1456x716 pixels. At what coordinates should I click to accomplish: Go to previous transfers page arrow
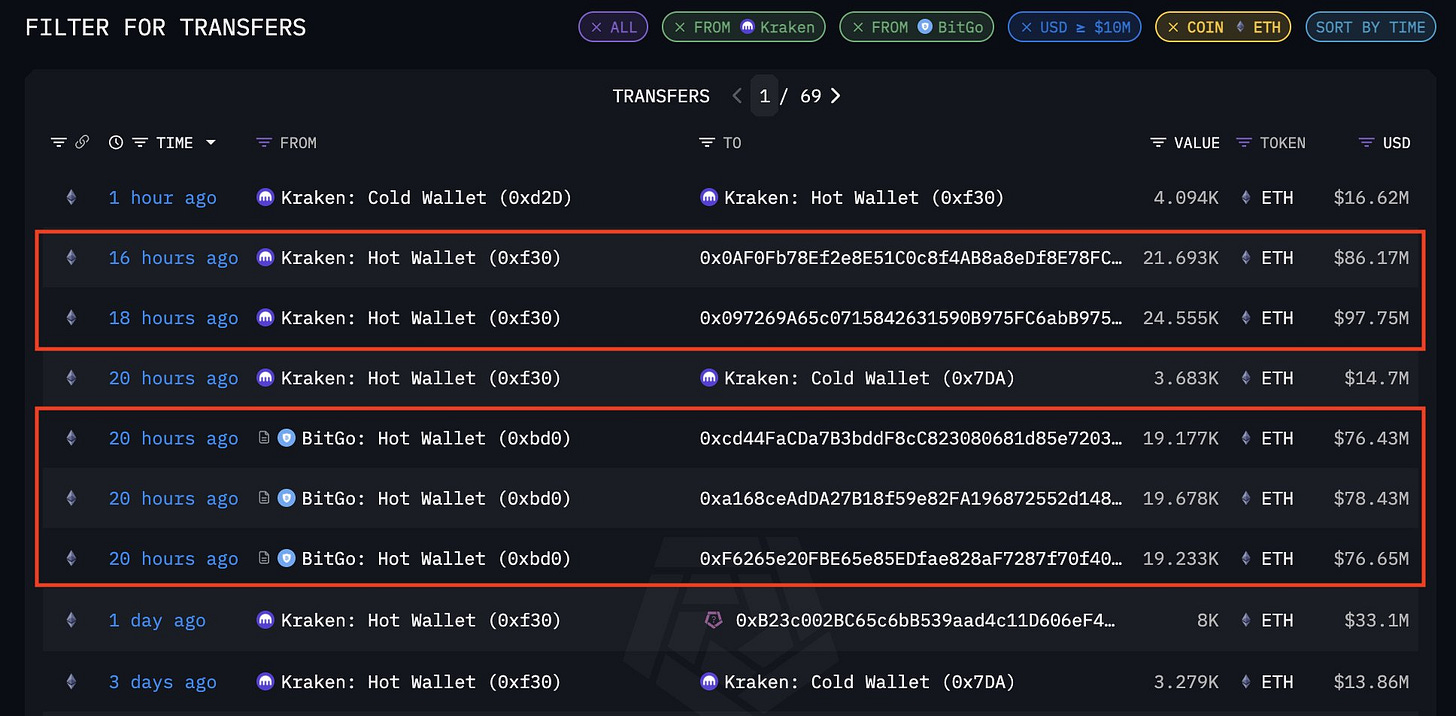737,96
